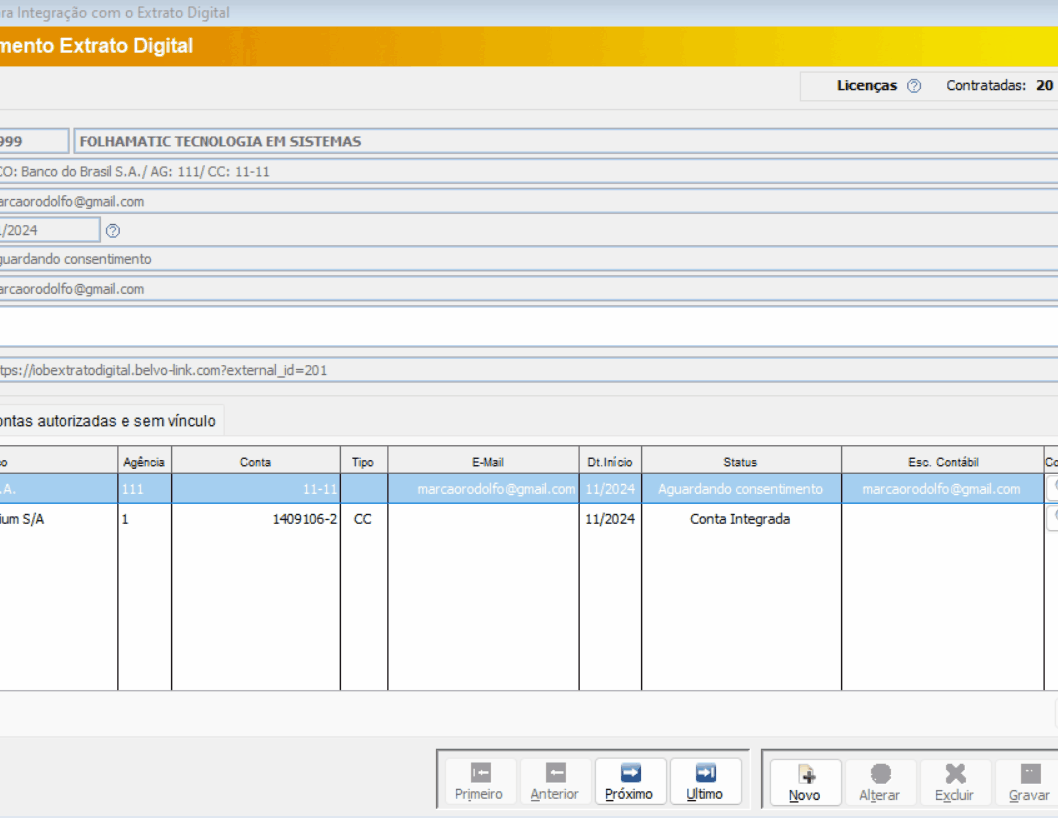
Task: Click the Novo button icon
Action: tap(805, 774)
